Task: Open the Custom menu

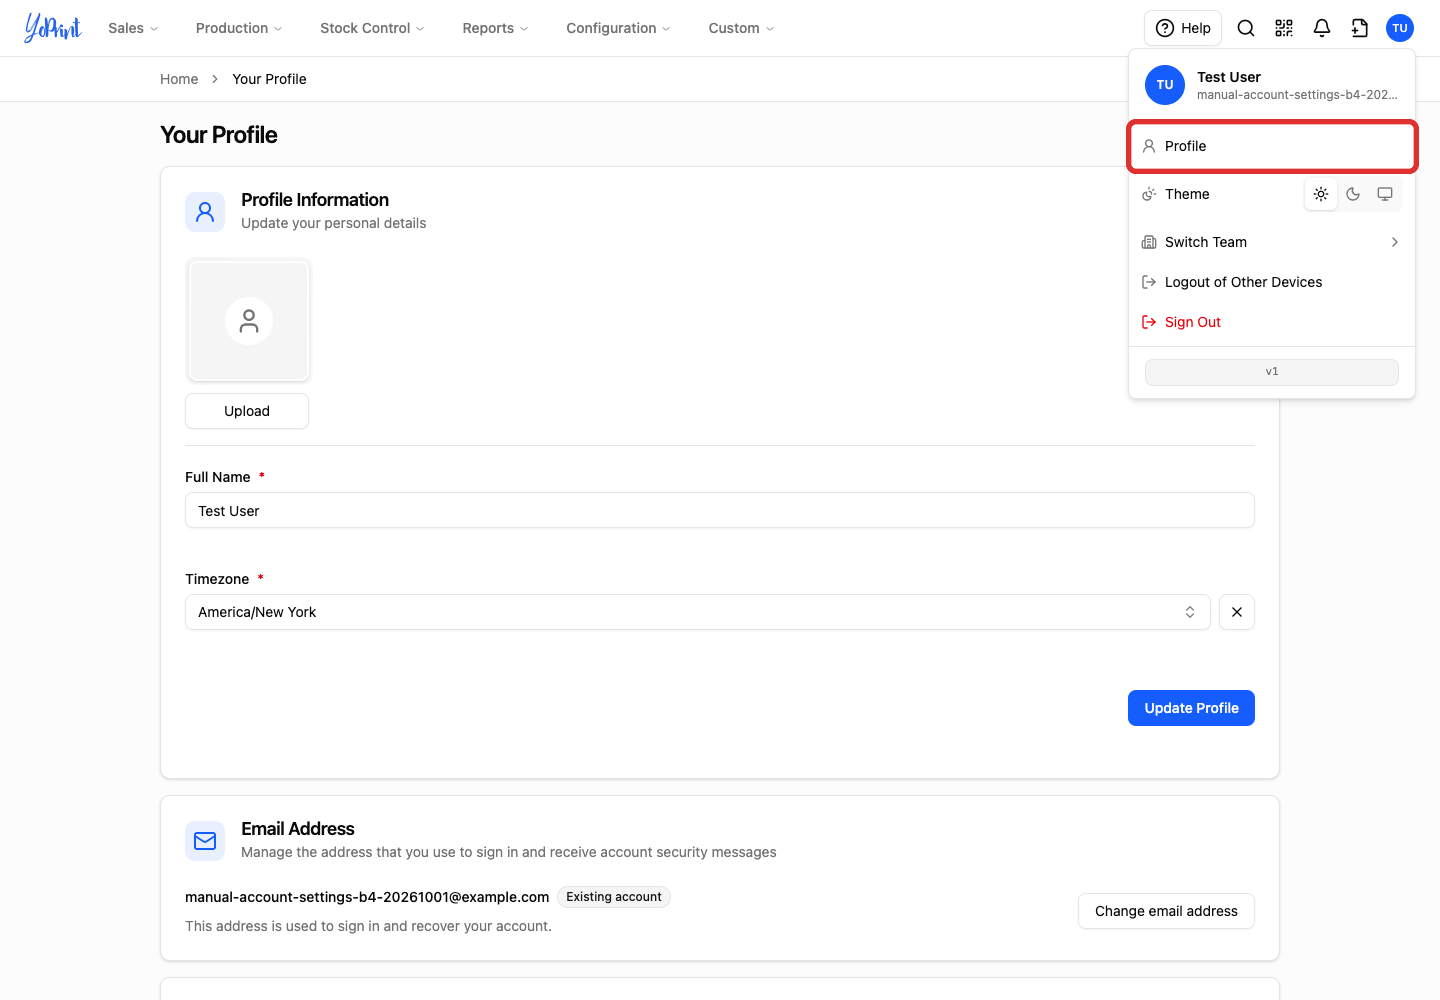Action: point(741,28)
